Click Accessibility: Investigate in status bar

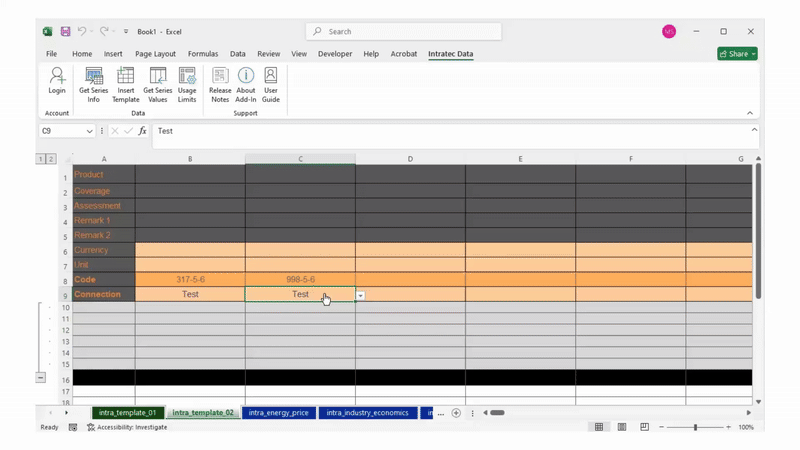[x=127, y=427]
